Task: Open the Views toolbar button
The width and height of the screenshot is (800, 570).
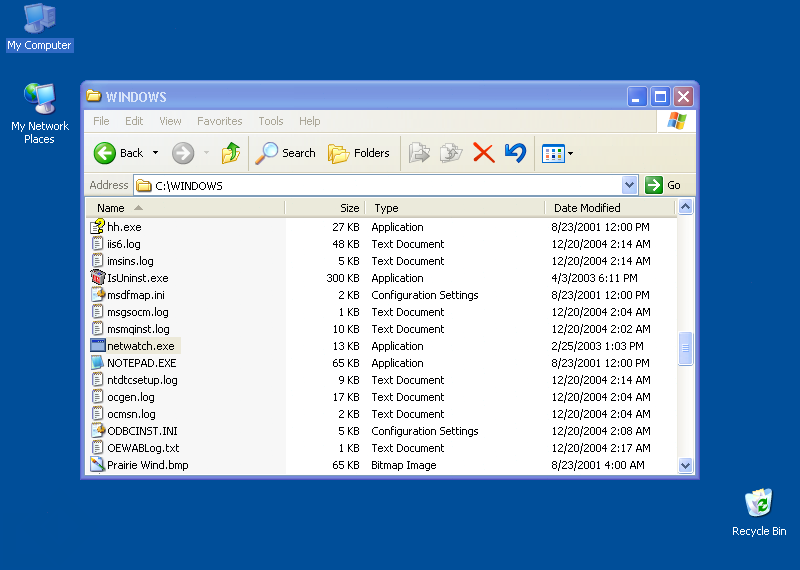Action: tap(553, 153)
